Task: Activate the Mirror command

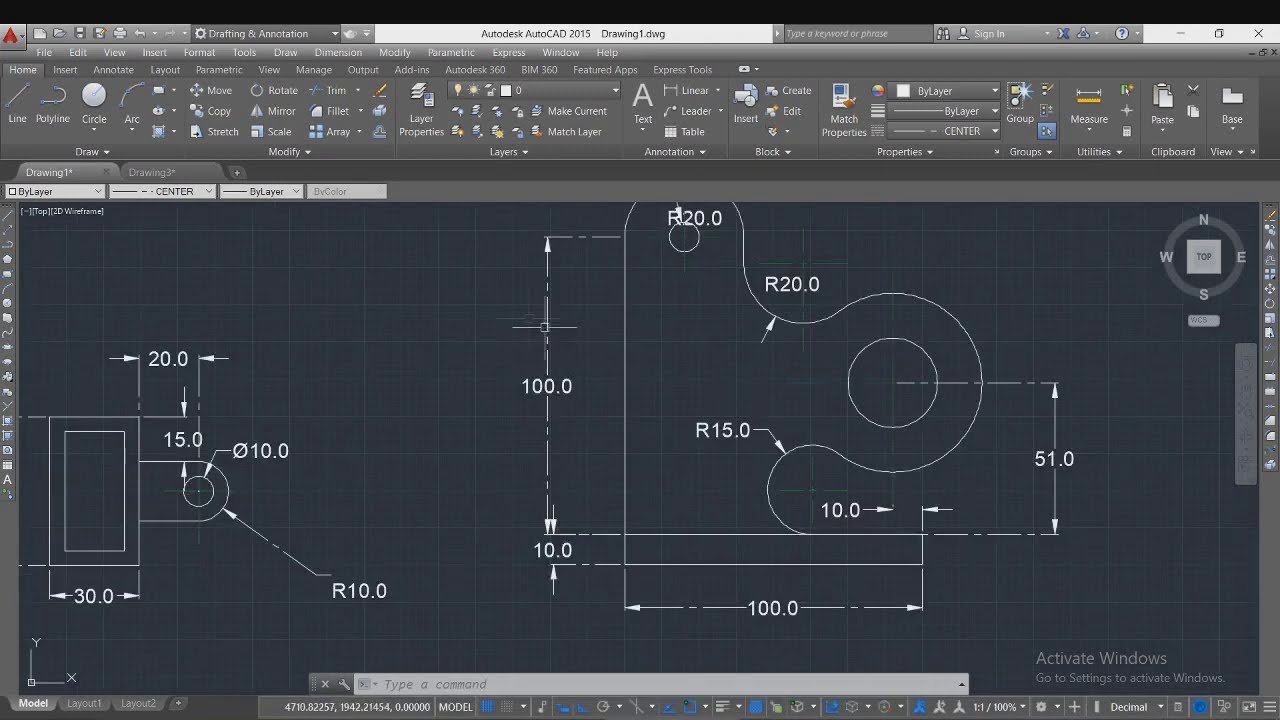Action: pos(273,111)
